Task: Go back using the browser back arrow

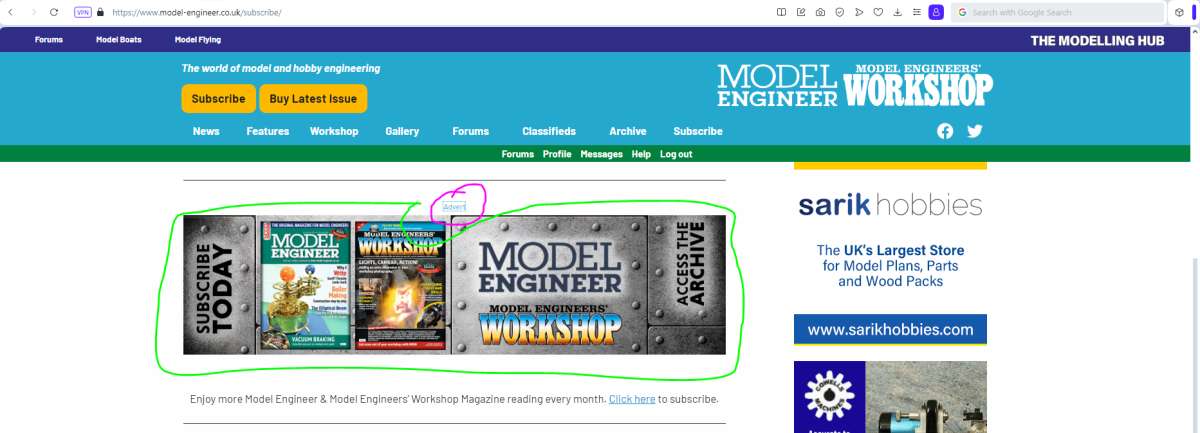Action: [x=10, y=12]
